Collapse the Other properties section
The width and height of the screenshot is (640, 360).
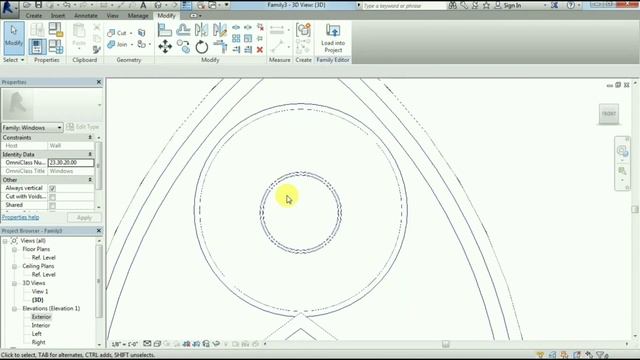(x=90, y=180)
